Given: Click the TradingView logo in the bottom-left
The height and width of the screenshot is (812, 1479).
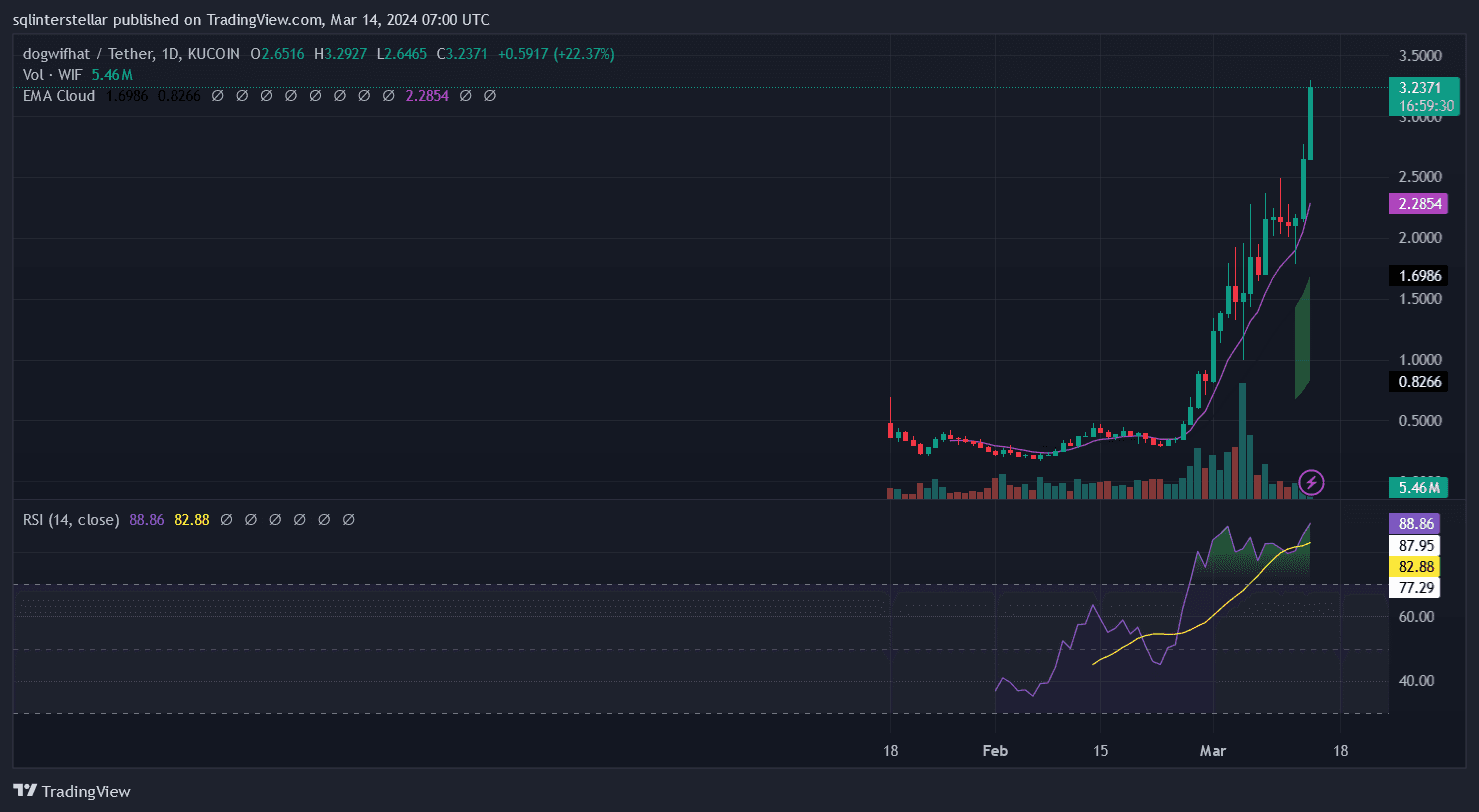Looking at the screenshot, I should click(72, 791).
